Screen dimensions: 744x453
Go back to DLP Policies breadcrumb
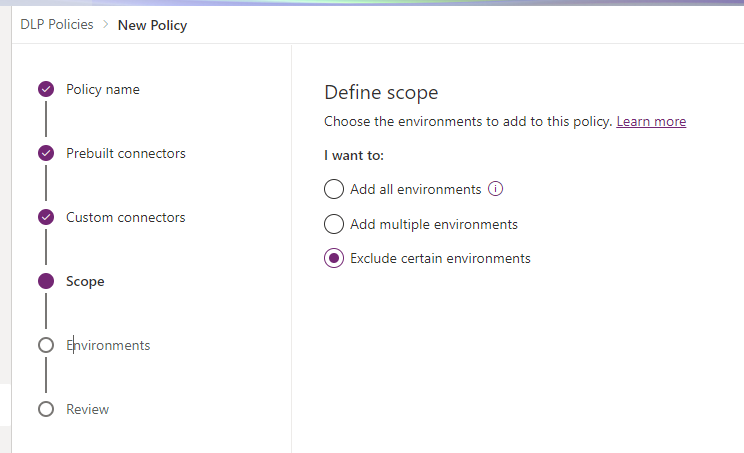click(55, 25)
